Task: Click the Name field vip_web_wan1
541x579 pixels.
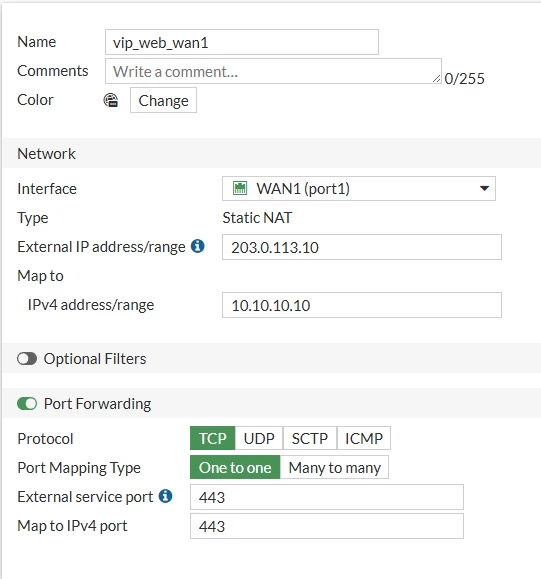Action: 242,42
